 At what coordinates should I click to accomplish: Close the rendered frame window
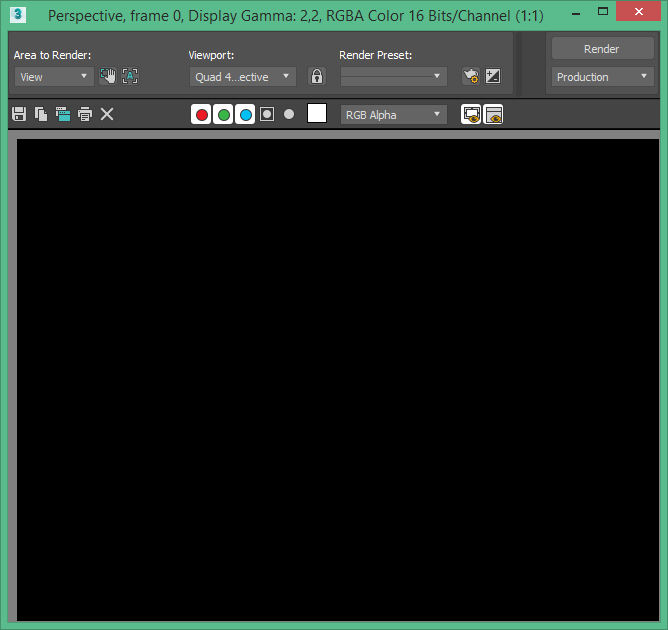point(638,12)
